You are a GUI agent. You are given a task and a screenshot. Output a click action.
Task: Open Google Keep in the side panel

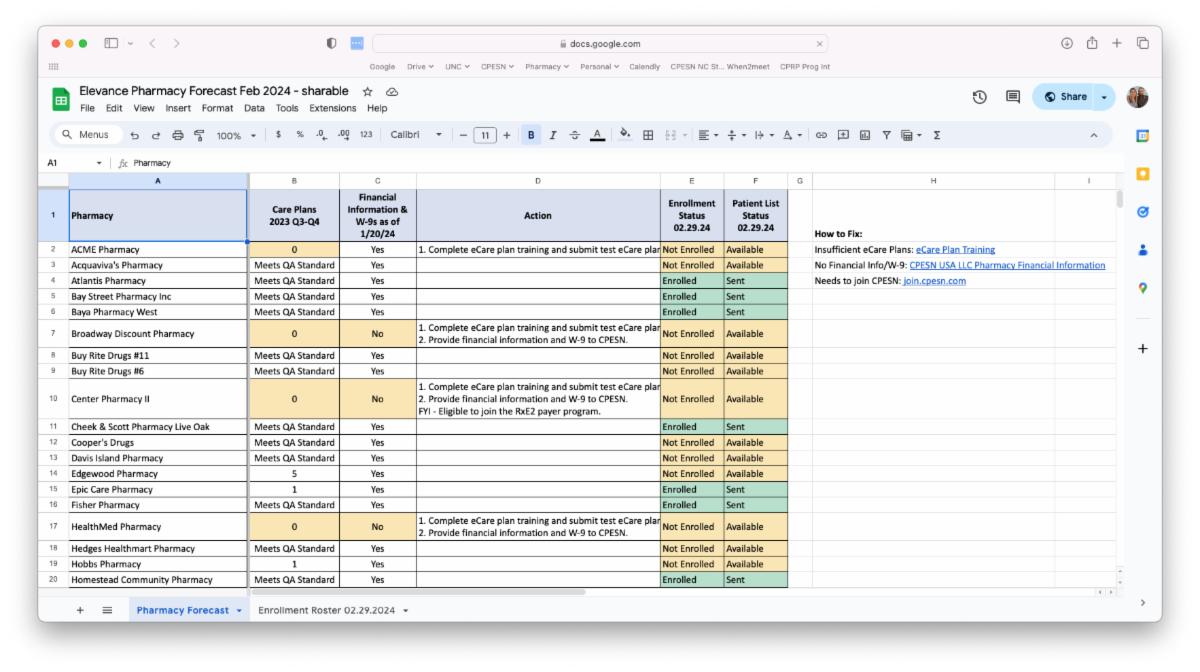pos(1142,174)
